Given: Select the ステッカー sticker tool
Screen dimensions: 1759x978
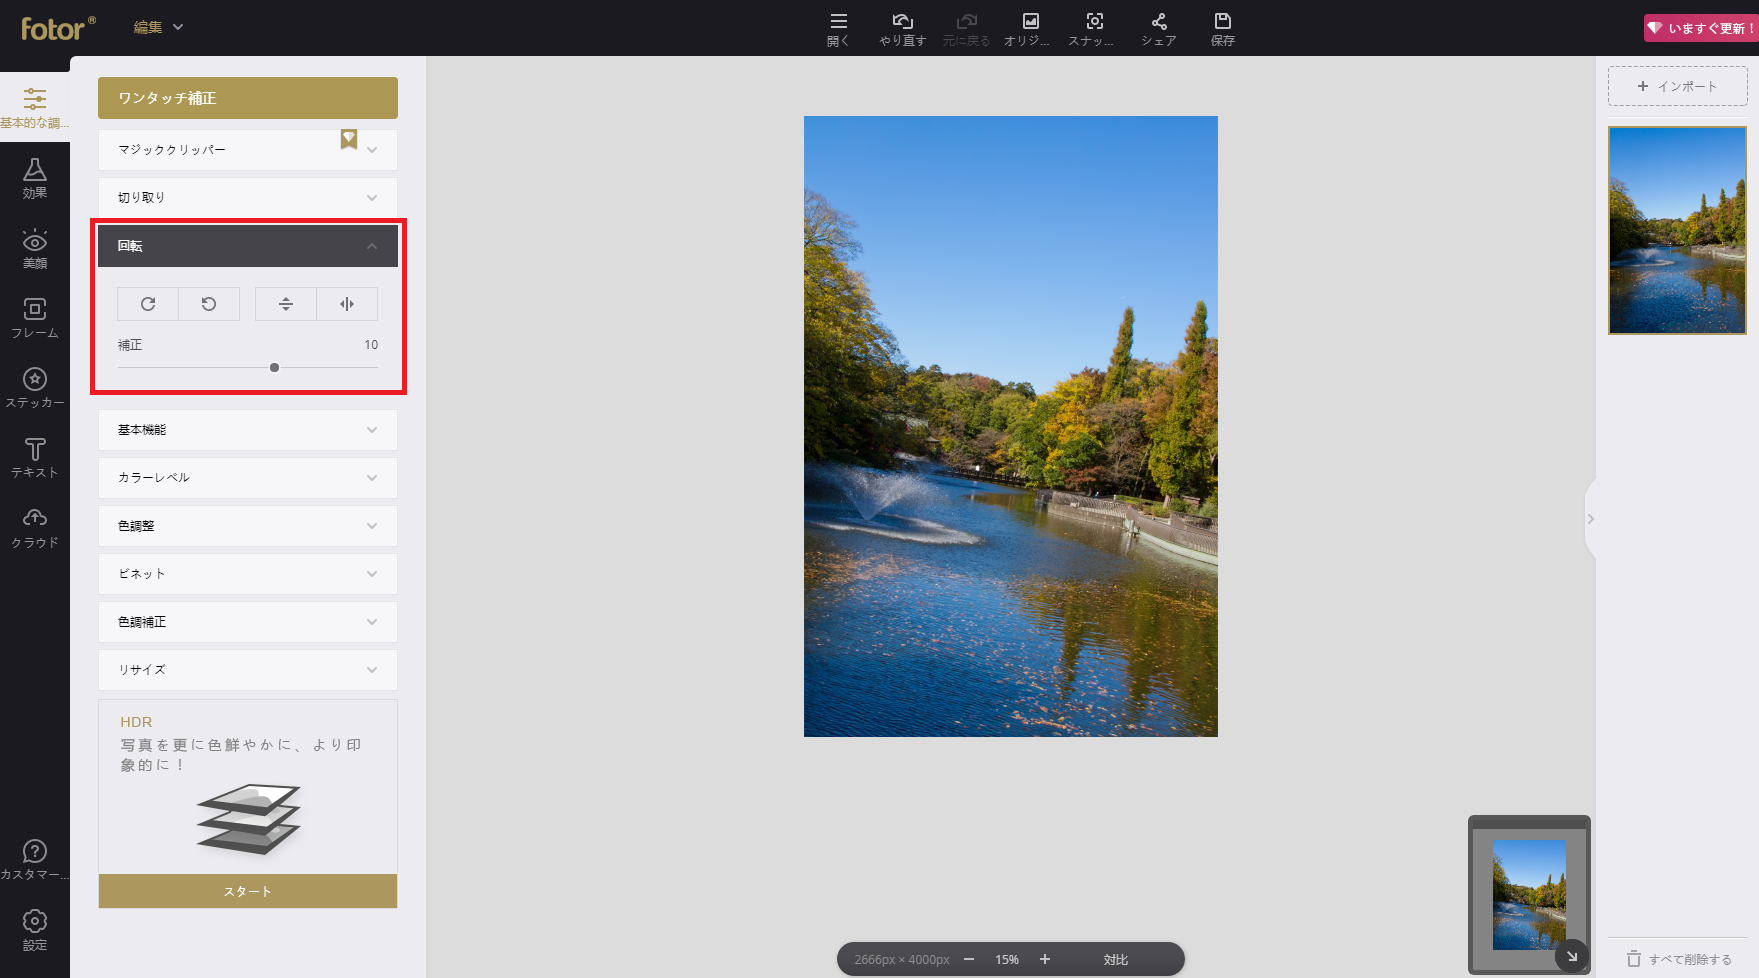Looking at the screenshot, I should [35, 388].
